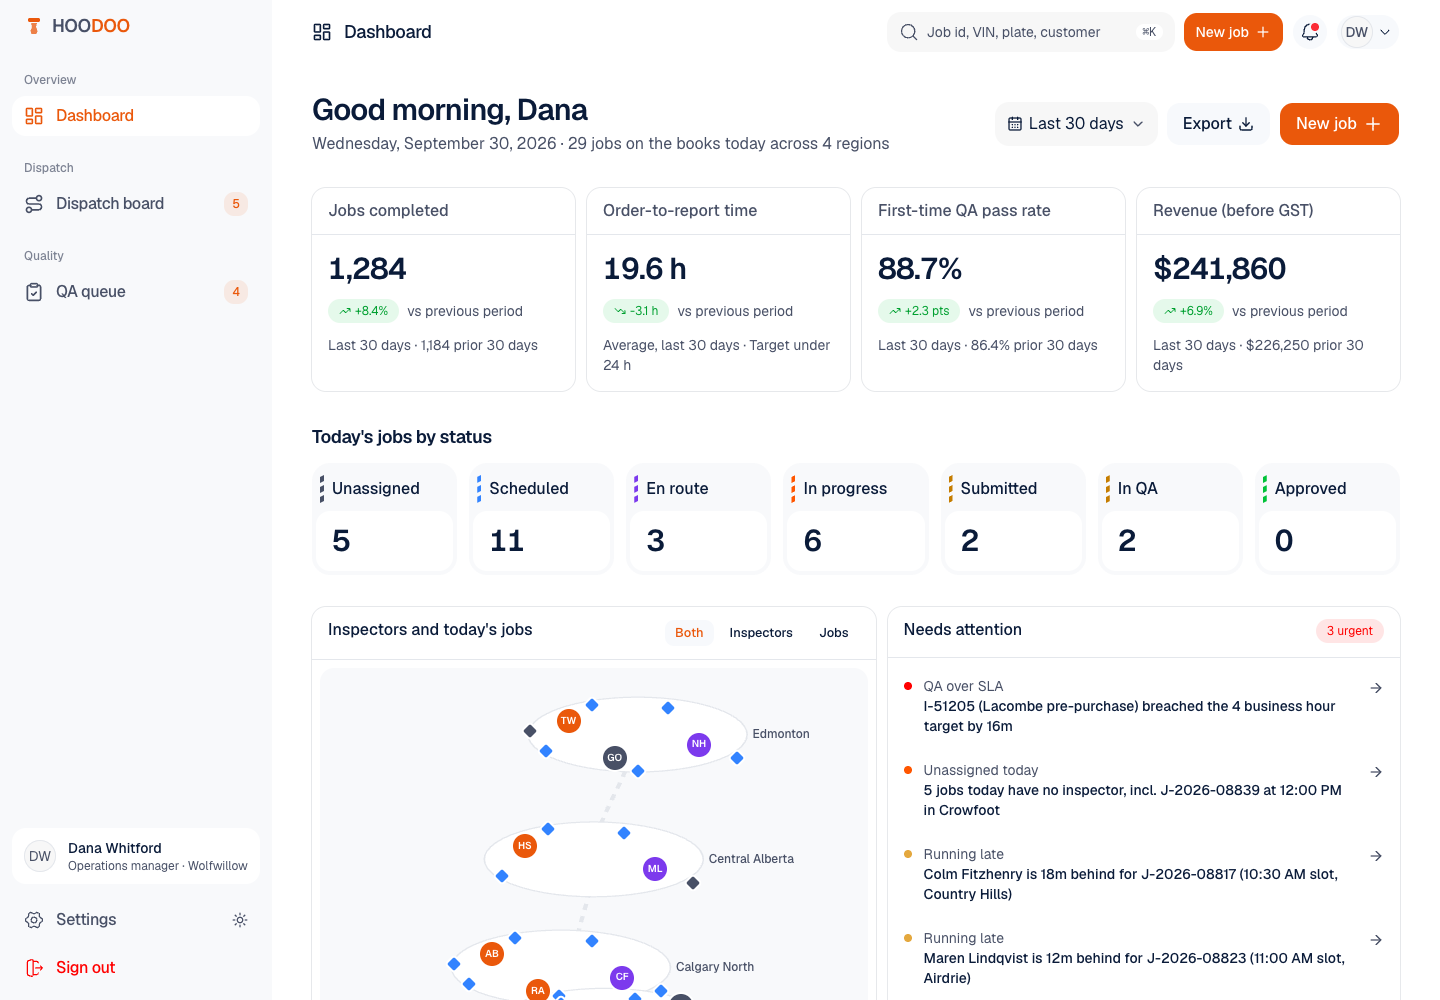Screen dimensions: 1440x1000
Task: Select inspector CF marker on map
Action: (x=622, y=977)
